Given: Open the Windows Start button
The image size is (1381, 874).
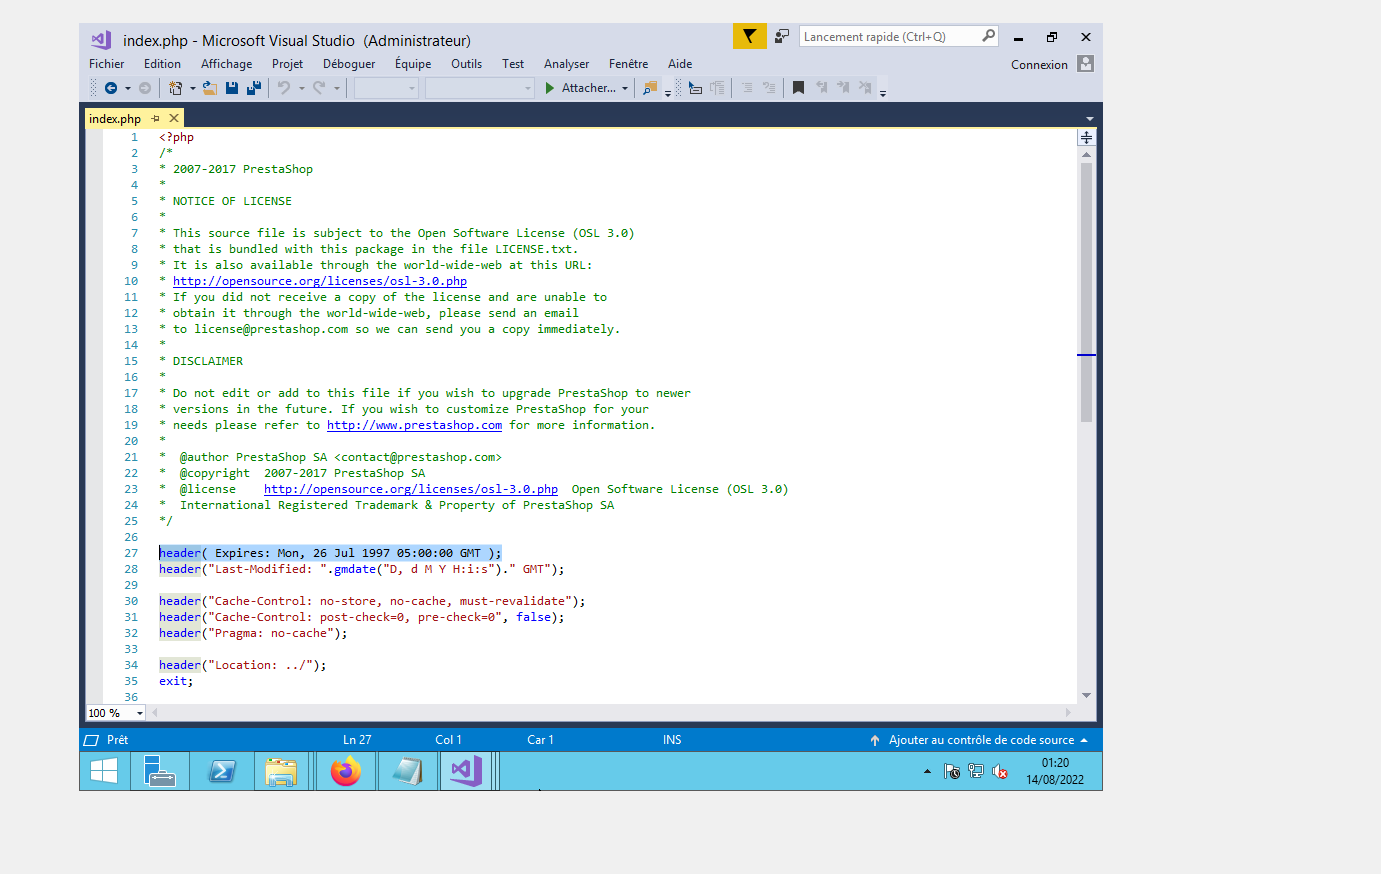Looking at the screenshot, I should click(104, 771).
